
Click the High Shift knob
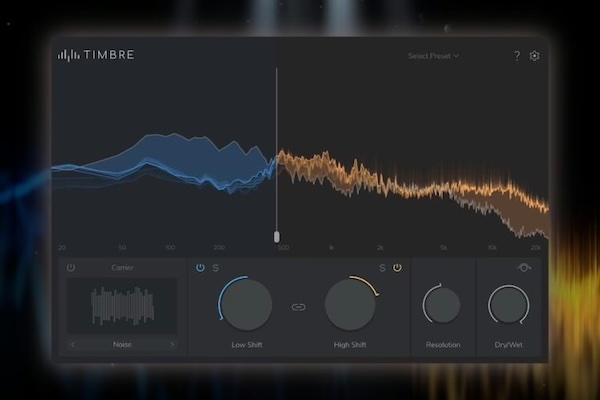[350, 305]
